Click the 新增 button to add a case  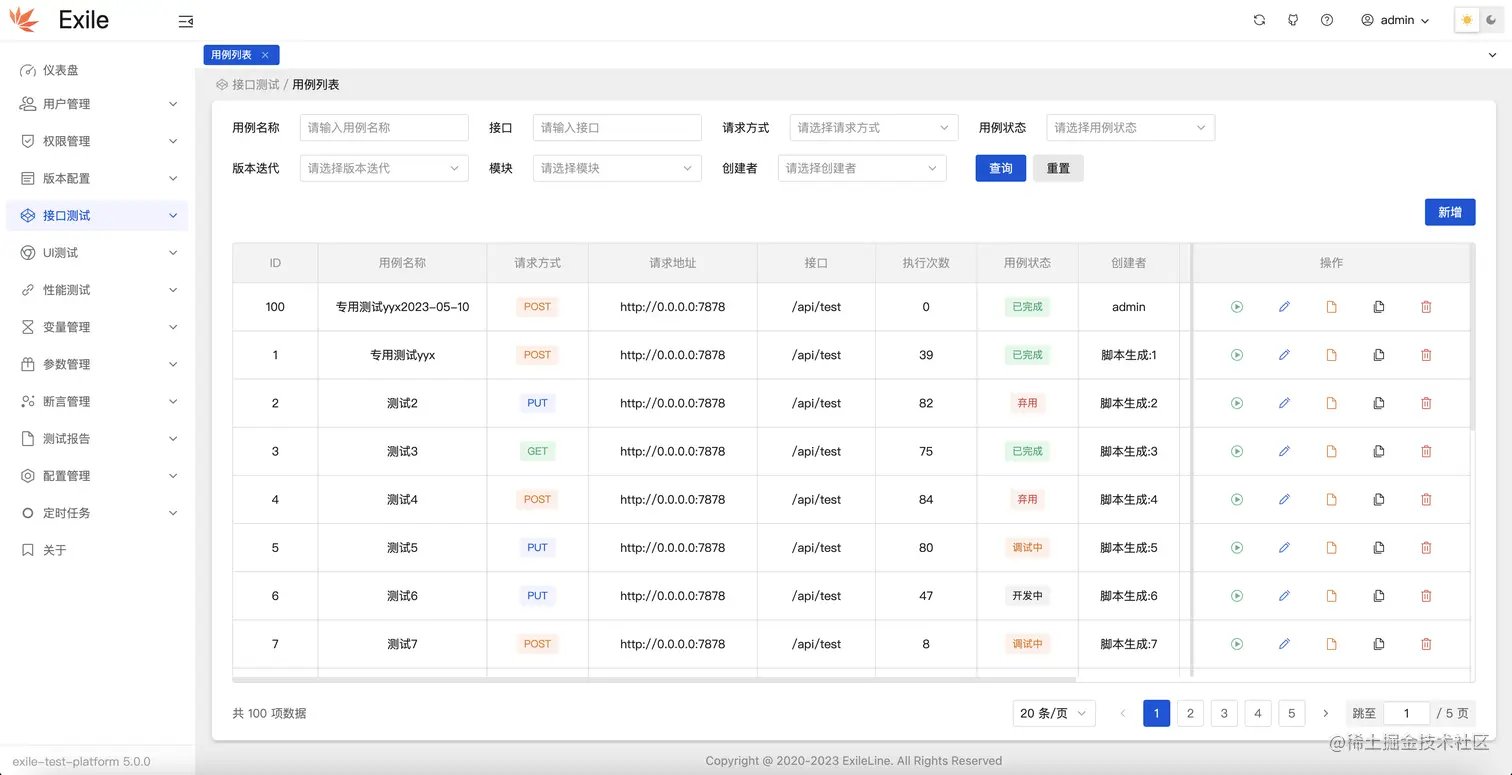click(x=1450, y=212)
